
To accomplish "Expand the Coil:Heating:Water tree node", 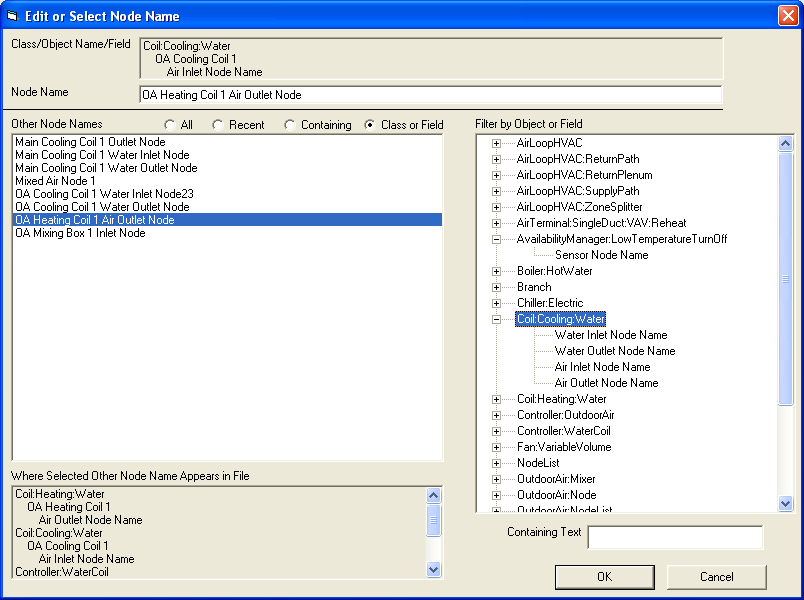I will click(x=496, y=398).
